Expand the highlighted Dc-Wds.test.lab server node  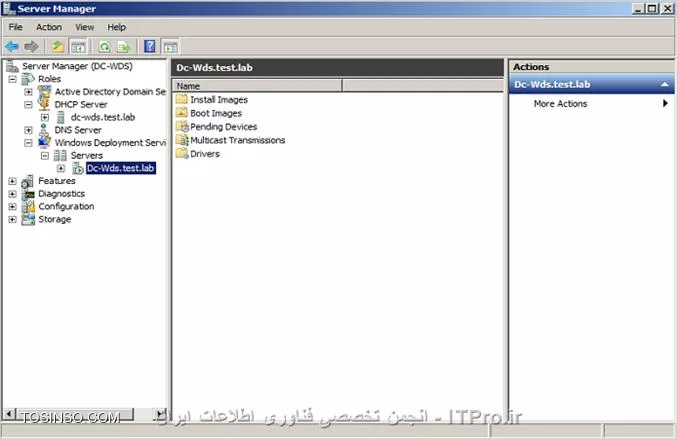coord(61,168)
